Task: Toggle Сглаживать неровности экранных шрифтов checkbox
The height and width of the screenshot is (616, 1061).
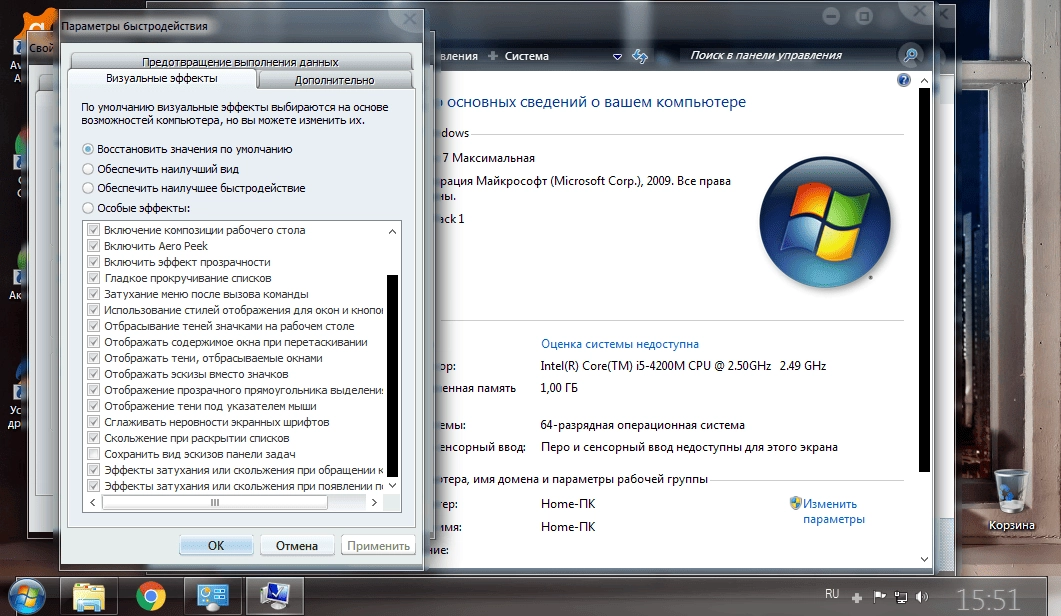Action: pyautogui.click(x=93, y=422)
